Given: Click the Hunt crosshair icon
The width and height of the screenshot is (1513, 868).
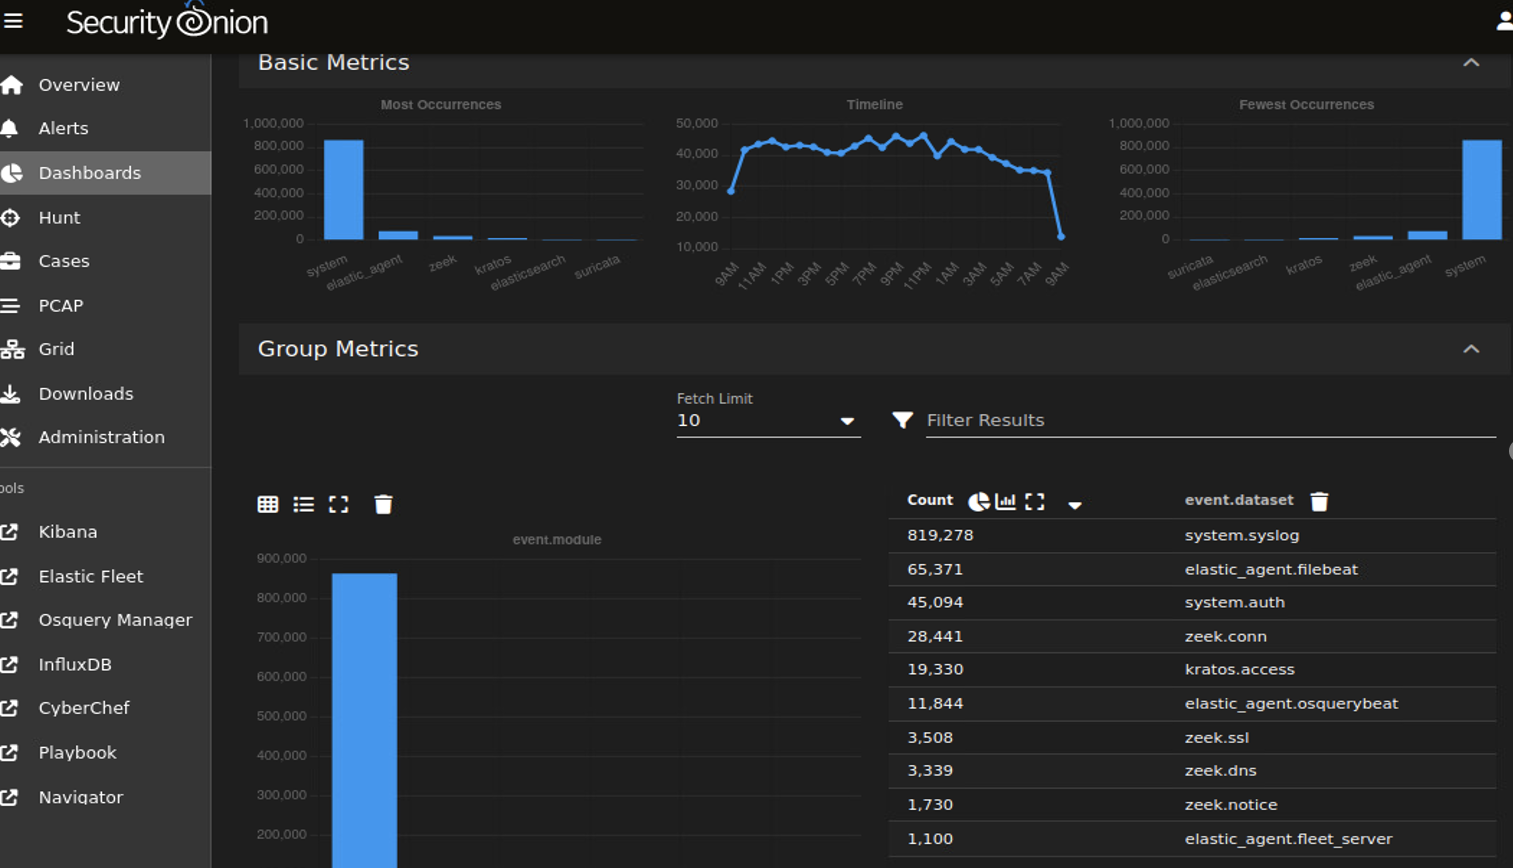Looking at the screenshot, I should click(10, 217).
